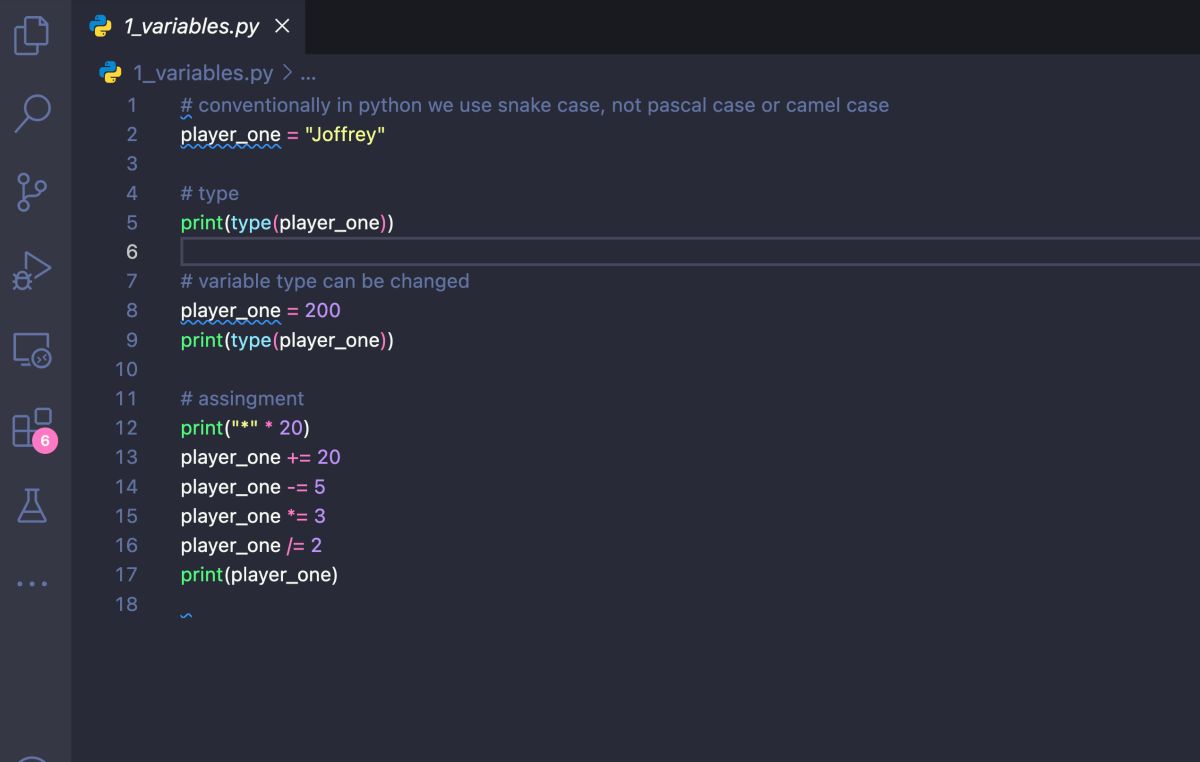Click line number 18 in gutter
1200x762 pixels.
[126, 604]
